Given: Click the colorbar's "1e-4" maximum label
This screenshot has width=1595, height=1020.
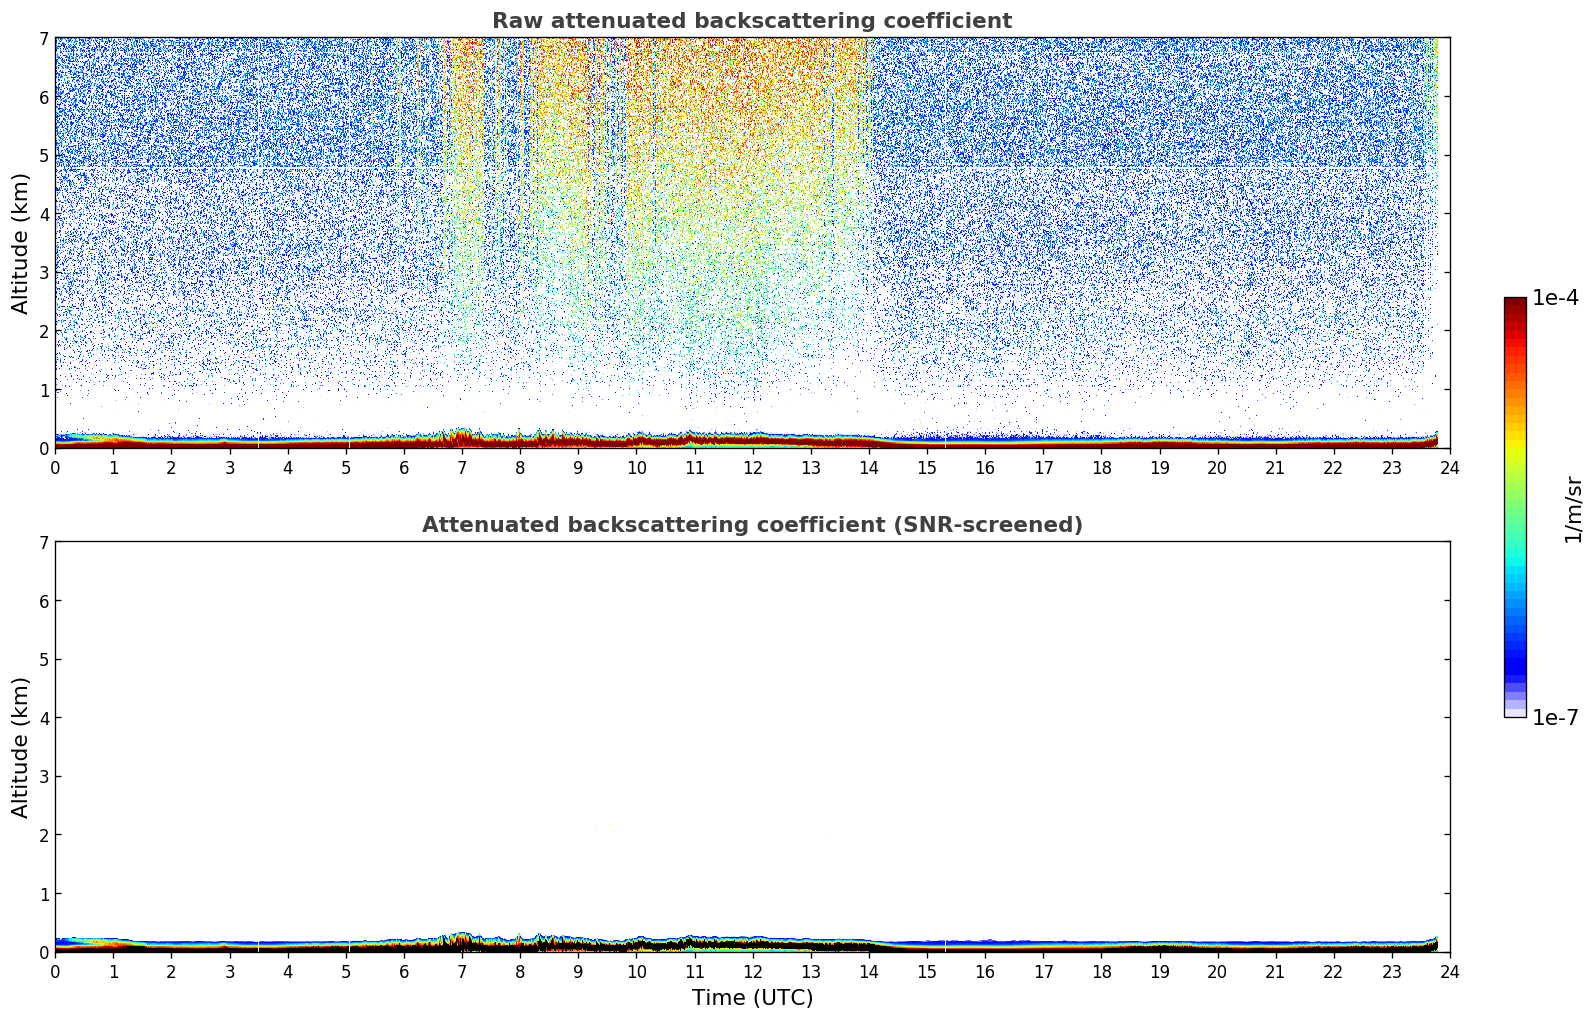Looking at the screenshot, I should coord(1555,298).
